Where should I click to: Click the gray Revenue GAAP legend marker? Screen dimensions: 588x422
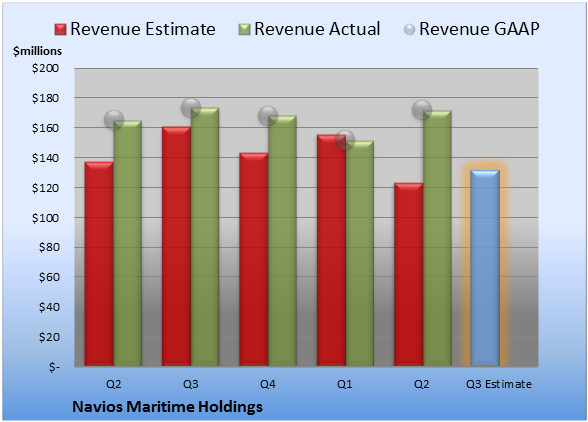click(x=410, y=30)
